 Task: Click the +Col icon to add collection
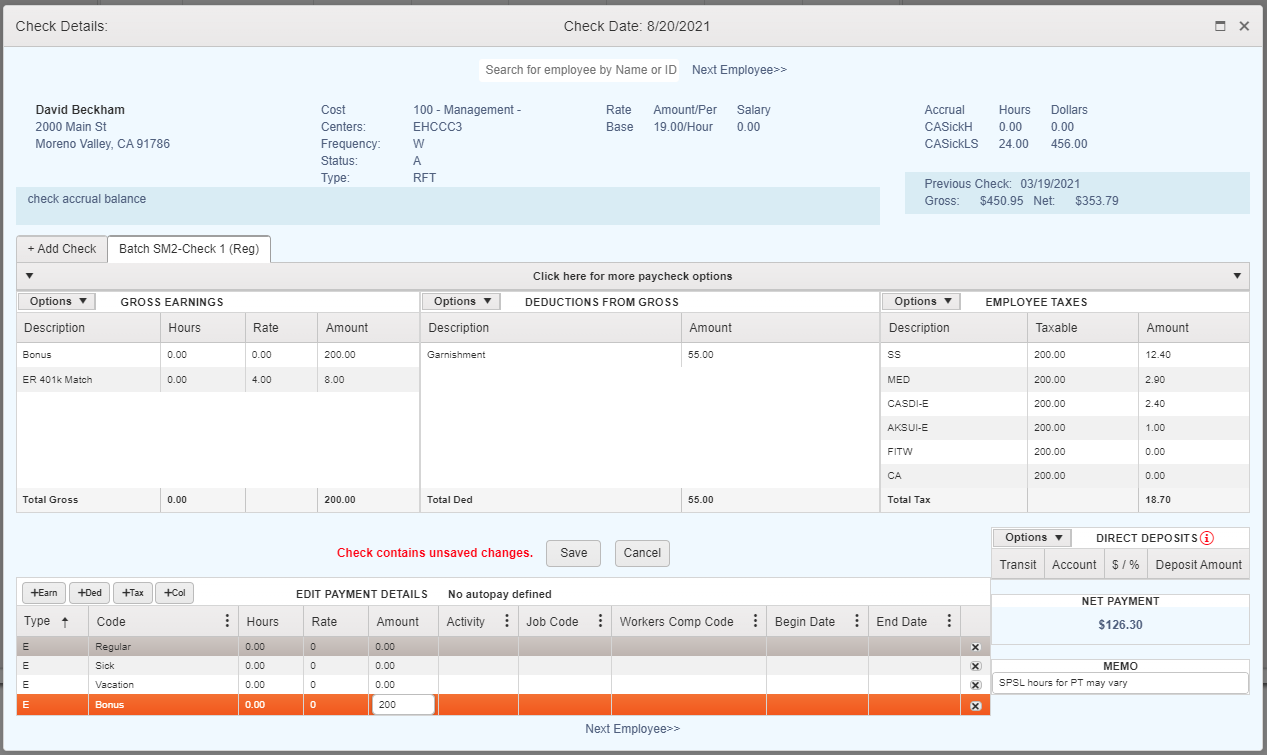(x=174, y=592)
